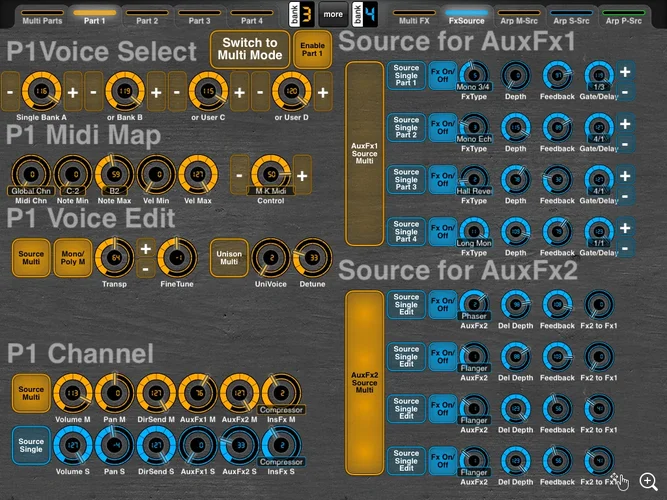Viewport: 667px width, 500px height.
Task: Toggle Fx On/Off for Part 4 row
Action: pyautogui.click(x=442, y=232)
